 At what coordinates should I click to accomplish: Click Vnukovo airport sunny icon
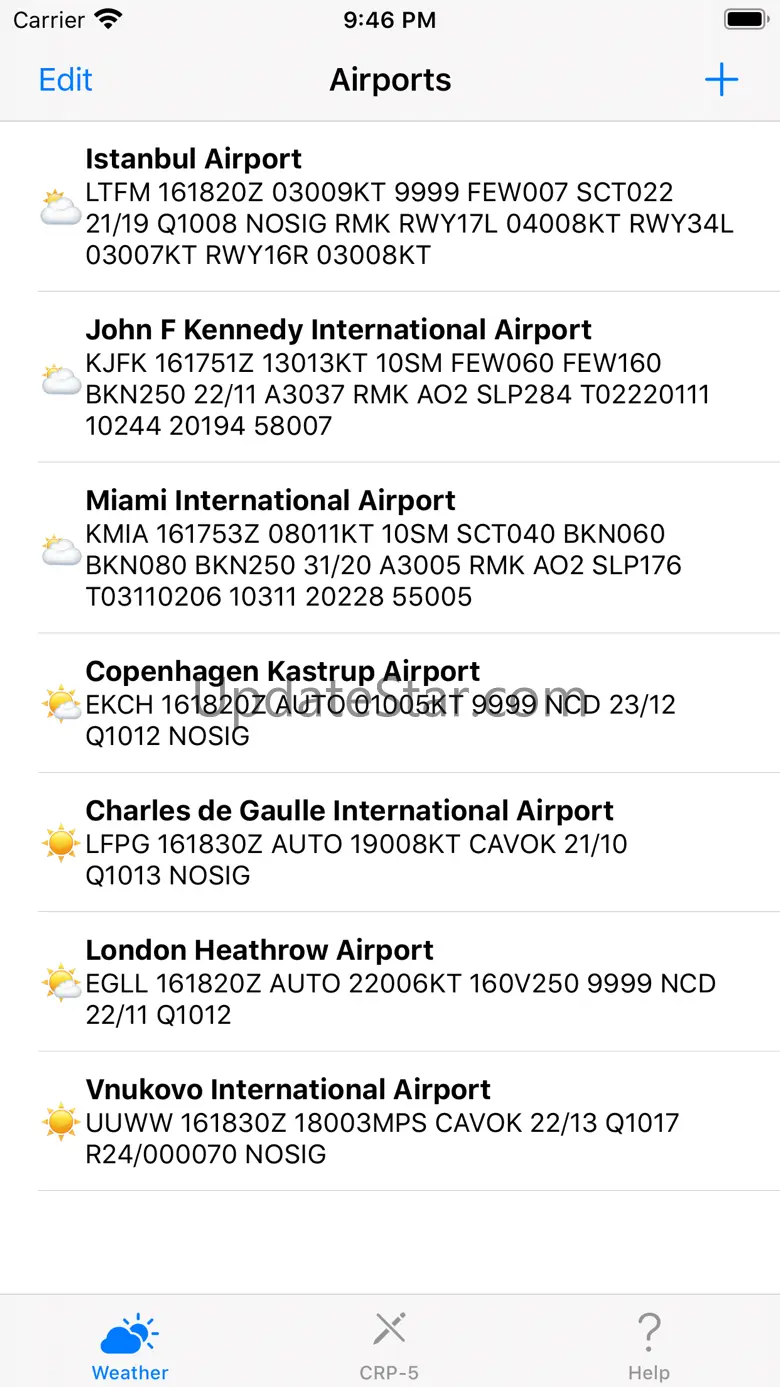[61, 1122]
